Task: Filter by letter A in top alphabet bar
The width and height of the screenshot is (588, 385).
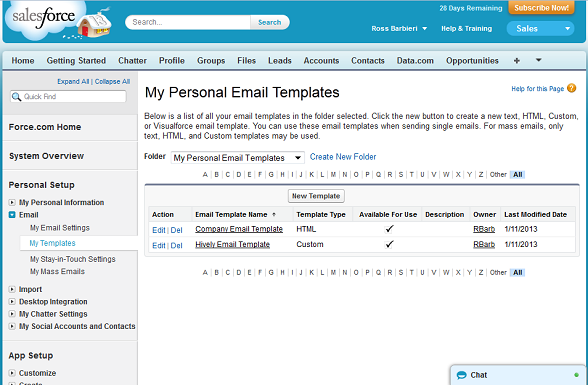Action: tap(205, 175)
